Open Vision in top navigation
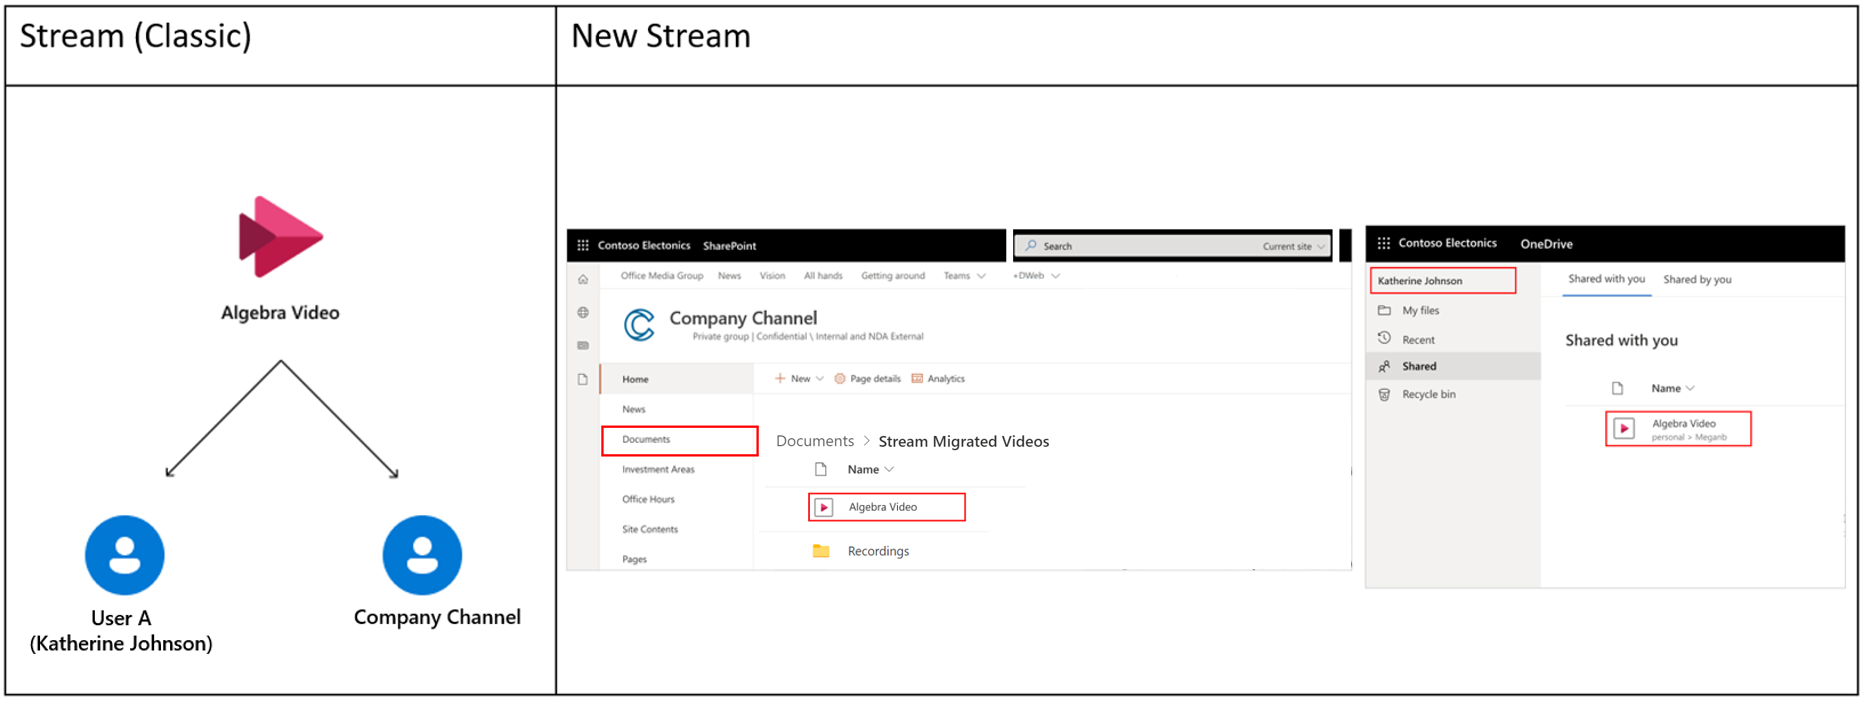Screen dimensions: 1863x701 click(x=772, y=276)
